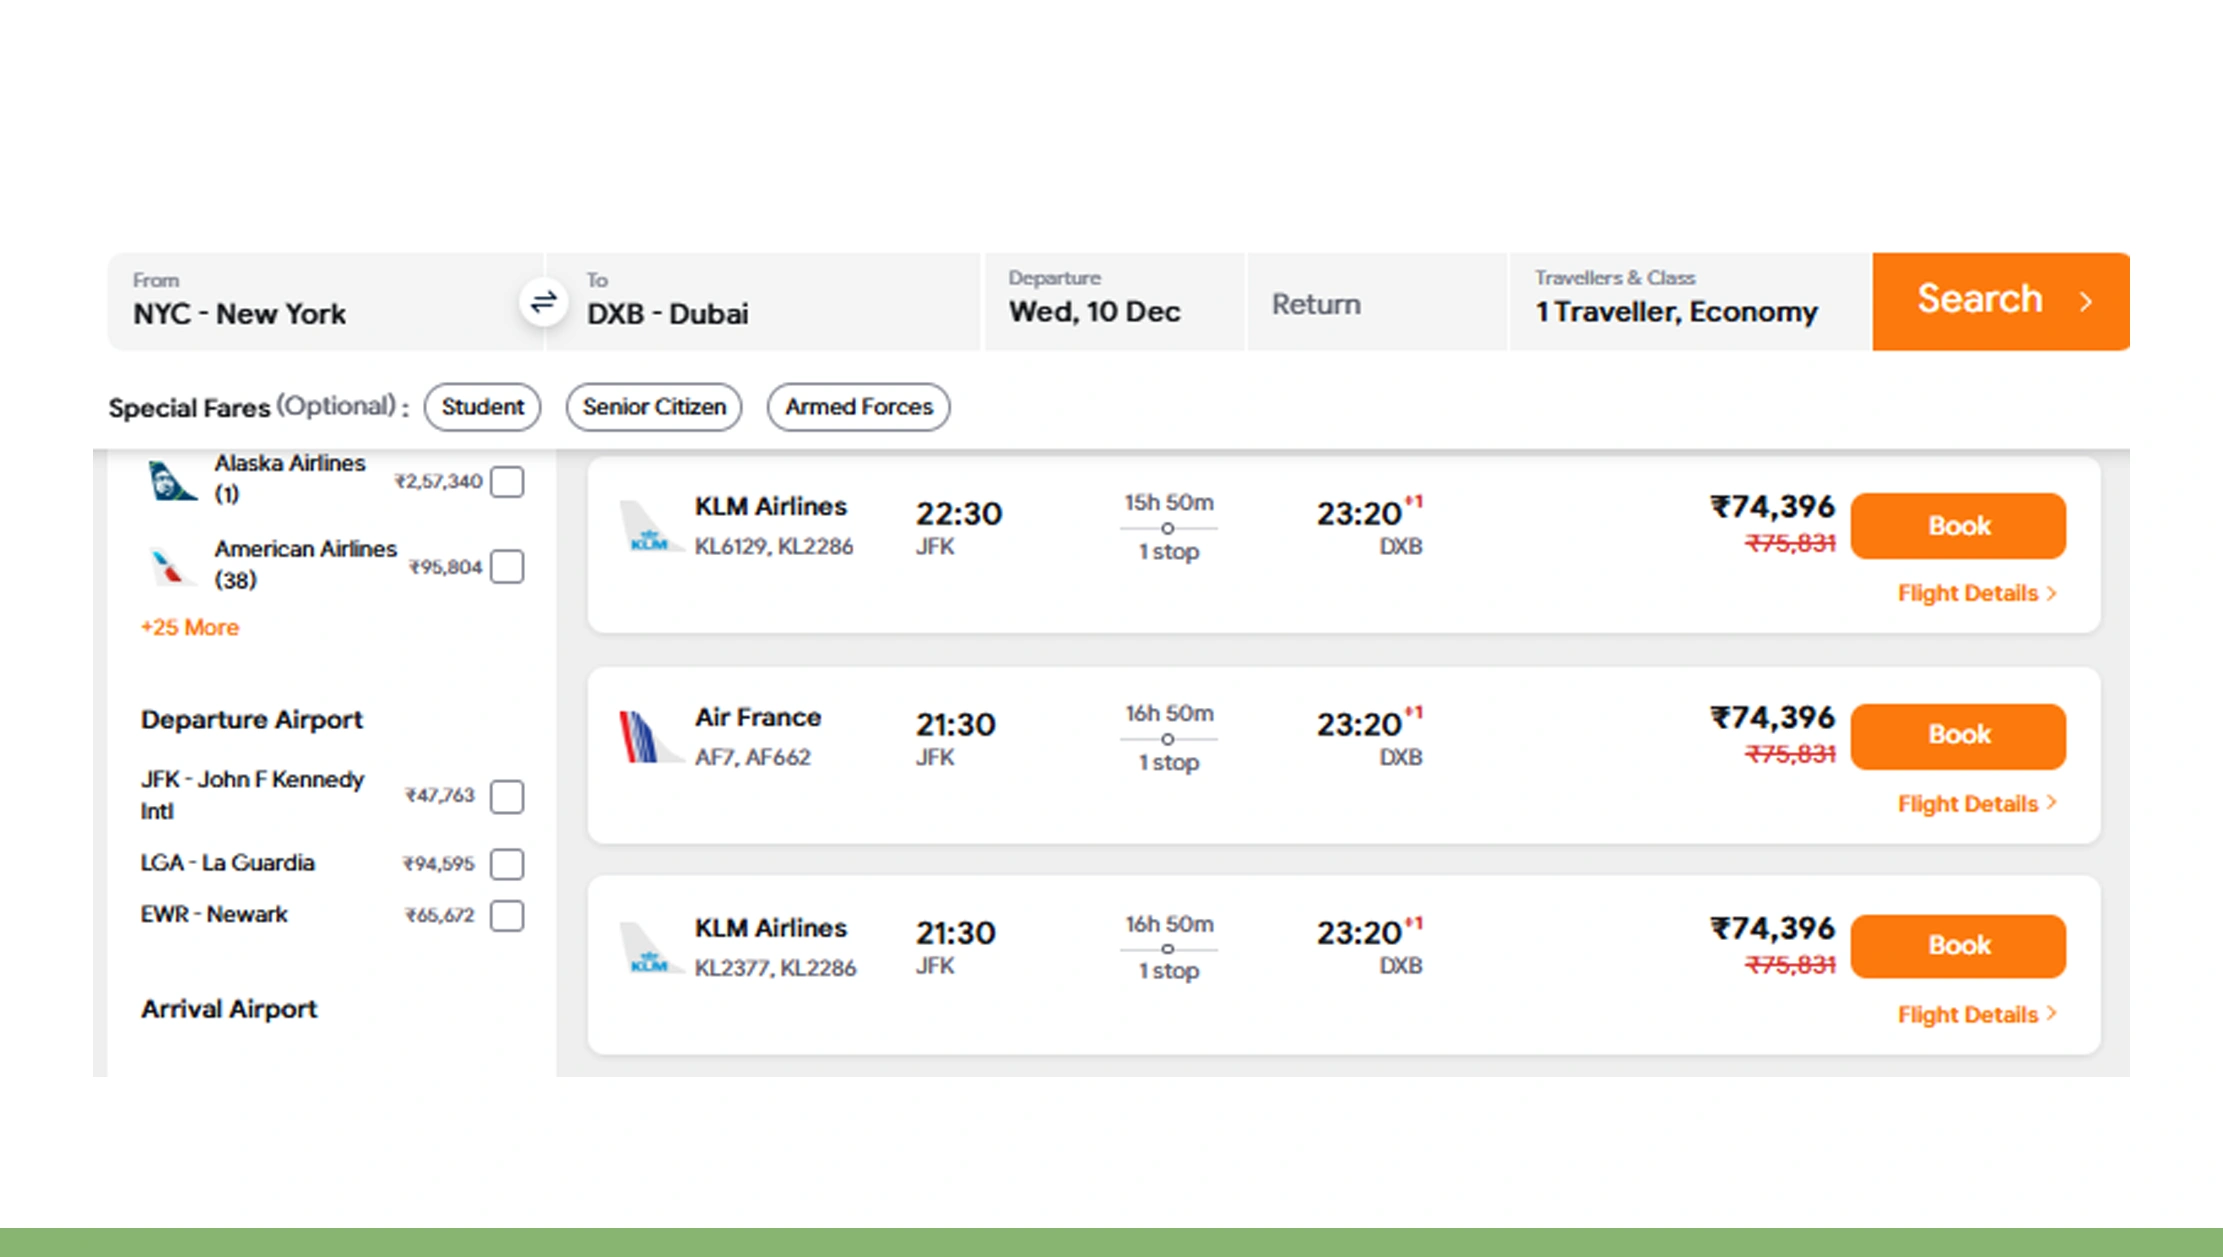Click the swap From/To arrows icon
The height and width of the screenshot is (1257, 2223).
coord(543,301)
